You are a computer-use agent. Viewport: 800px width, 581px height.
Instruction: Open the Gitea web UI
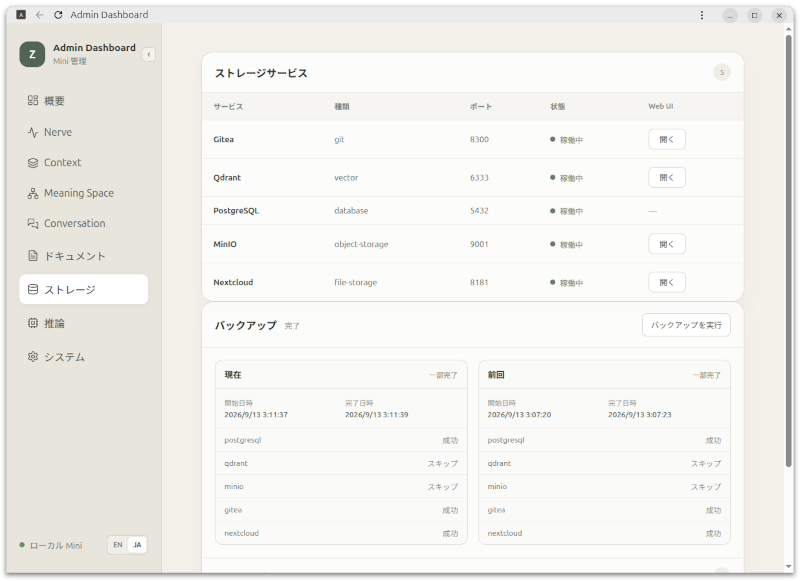667,139
